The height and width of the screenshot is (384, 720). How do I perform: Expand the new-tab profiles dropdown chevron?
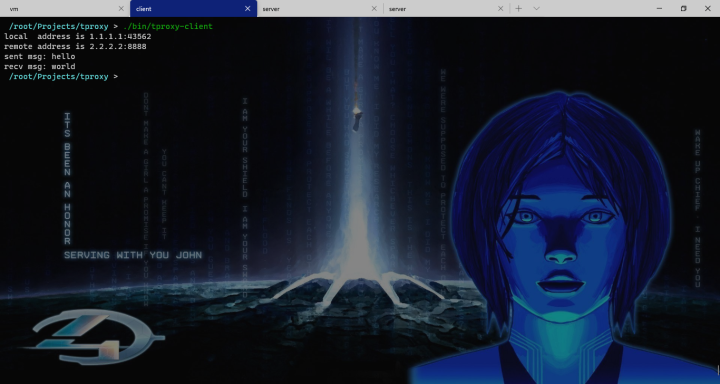536,9
